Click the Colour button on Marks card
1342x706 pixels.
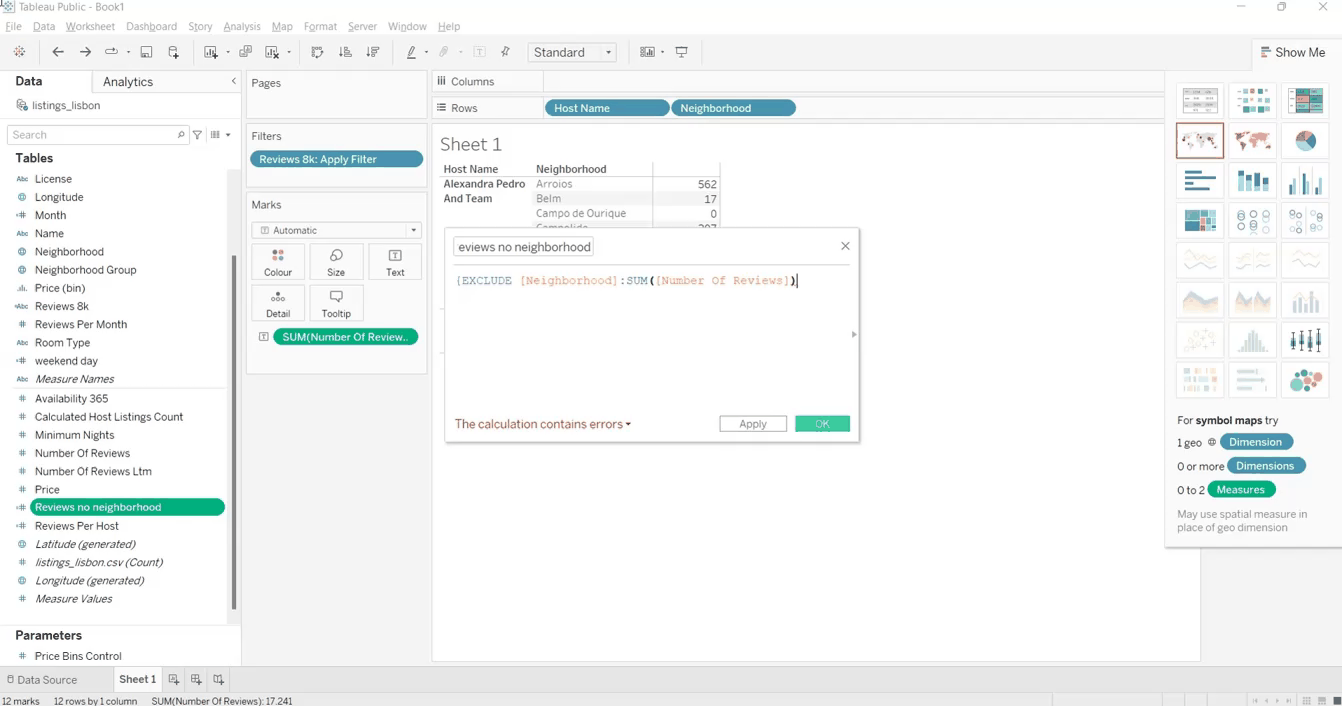(x=278, y=262)
